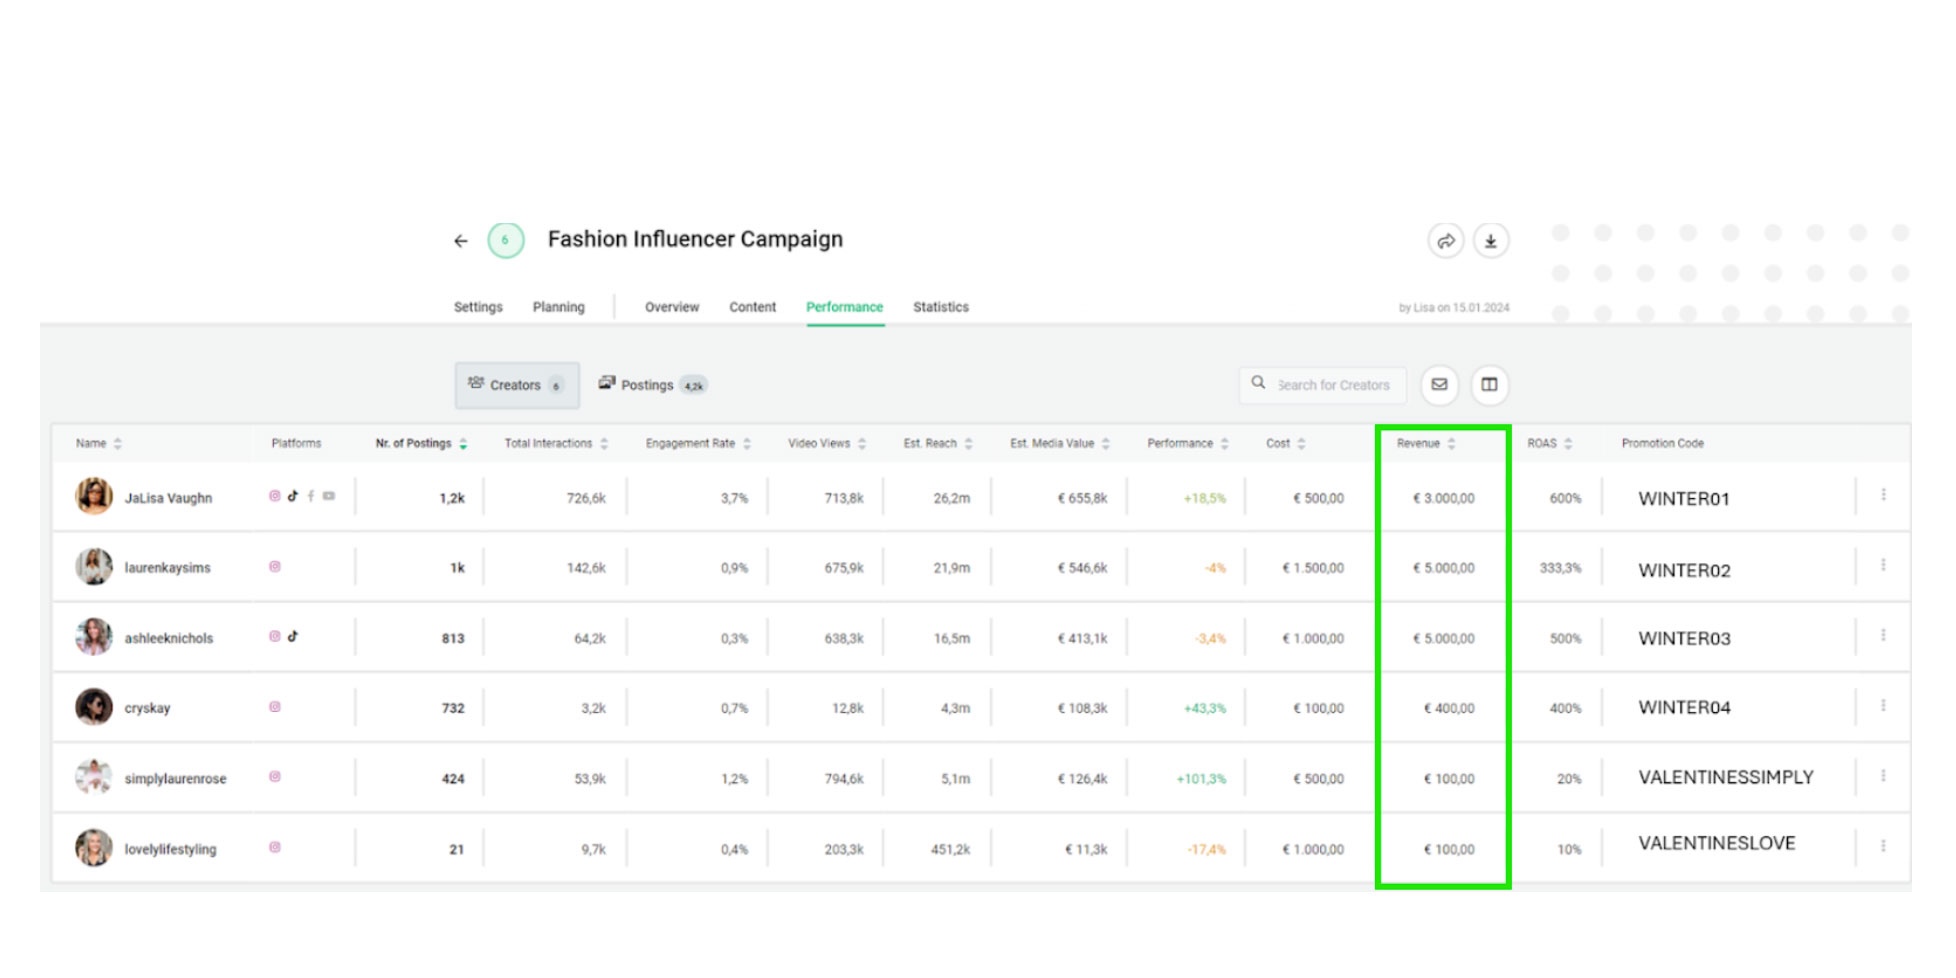Switch to the Overview tab
The image size is (1956, 978).
671,307
